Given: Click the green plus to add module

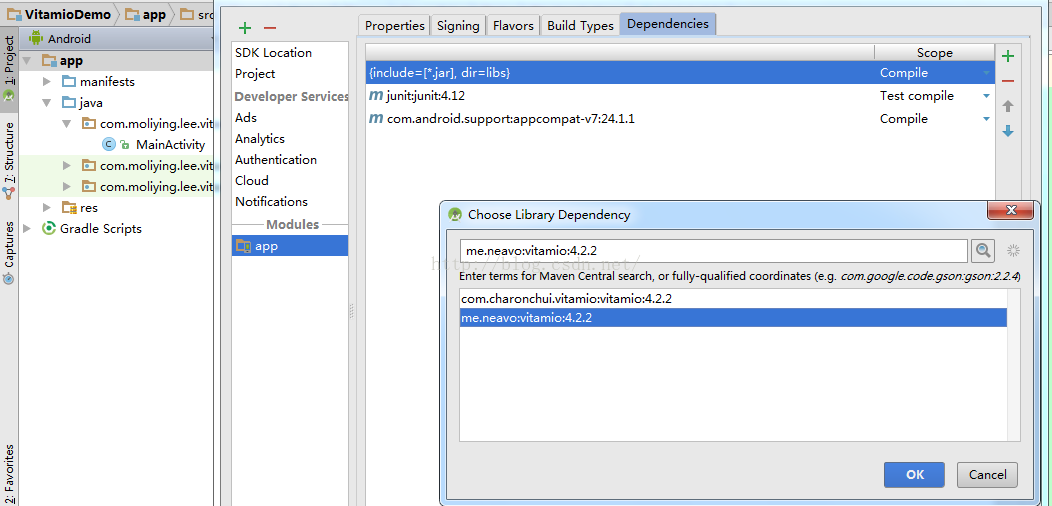Looking at the screenshot, I should [x=245, y=28].
